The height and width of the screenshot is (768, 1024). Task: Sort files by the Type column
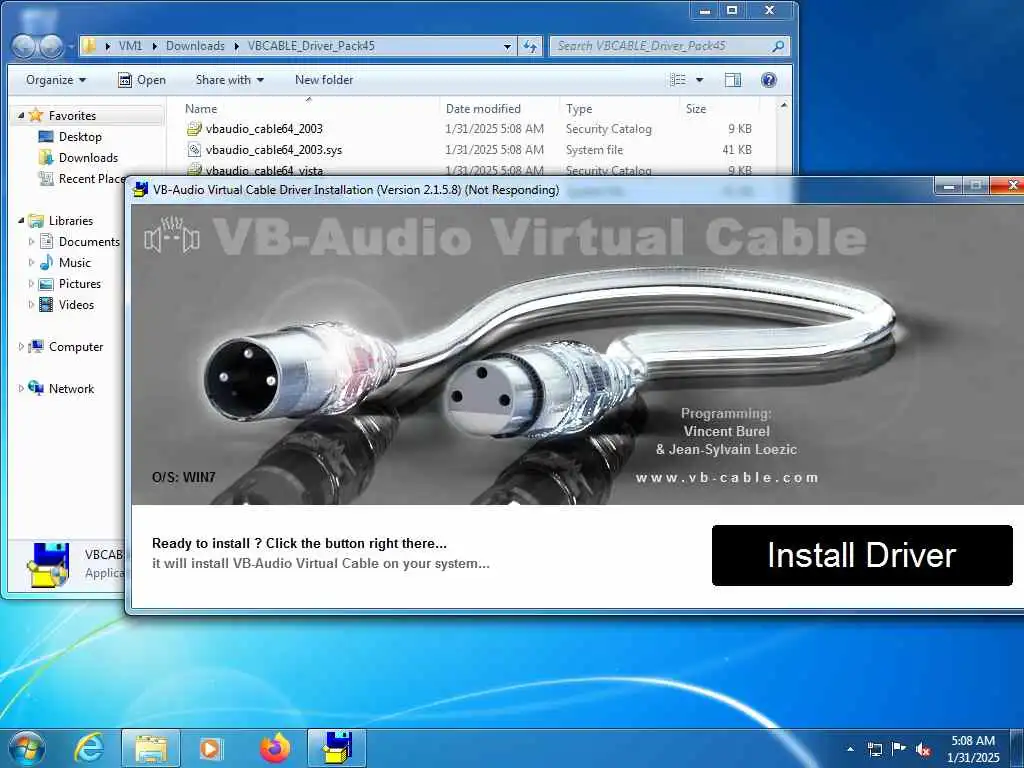click(x=579, y=108)
